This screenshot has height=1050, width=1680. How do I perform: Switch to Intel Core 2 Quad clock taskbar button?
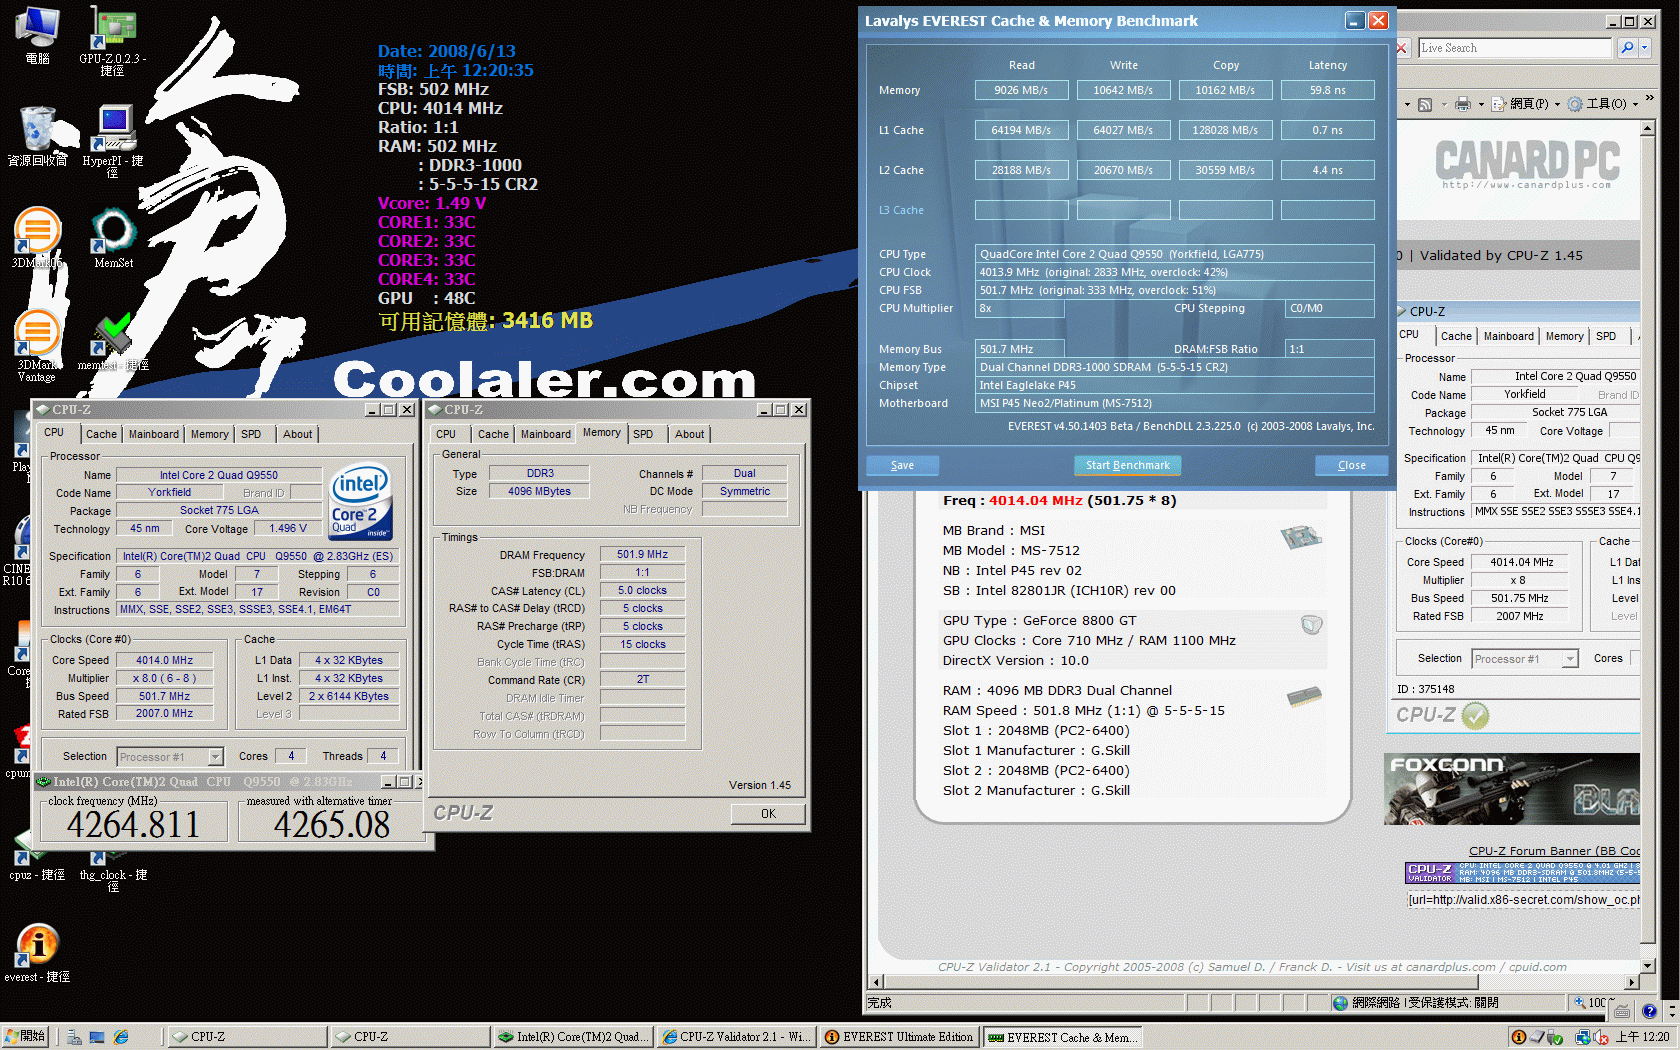[x=574, y=1037]
